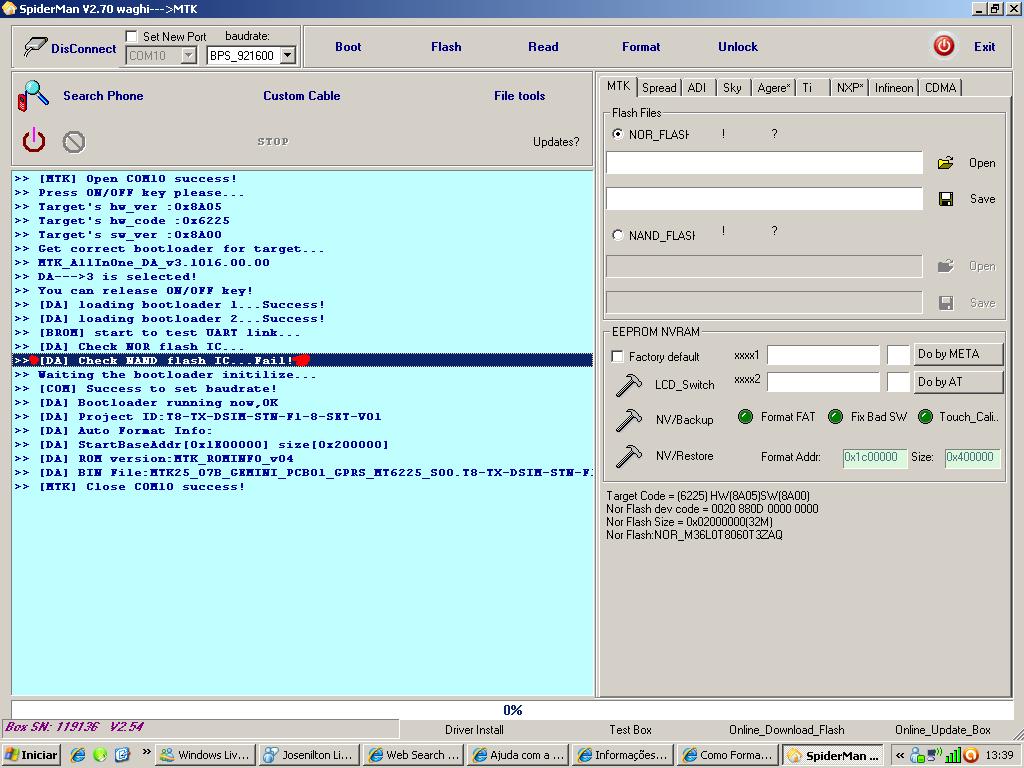Click the LCD_Switch hammer icon

[x=628, y=385]
